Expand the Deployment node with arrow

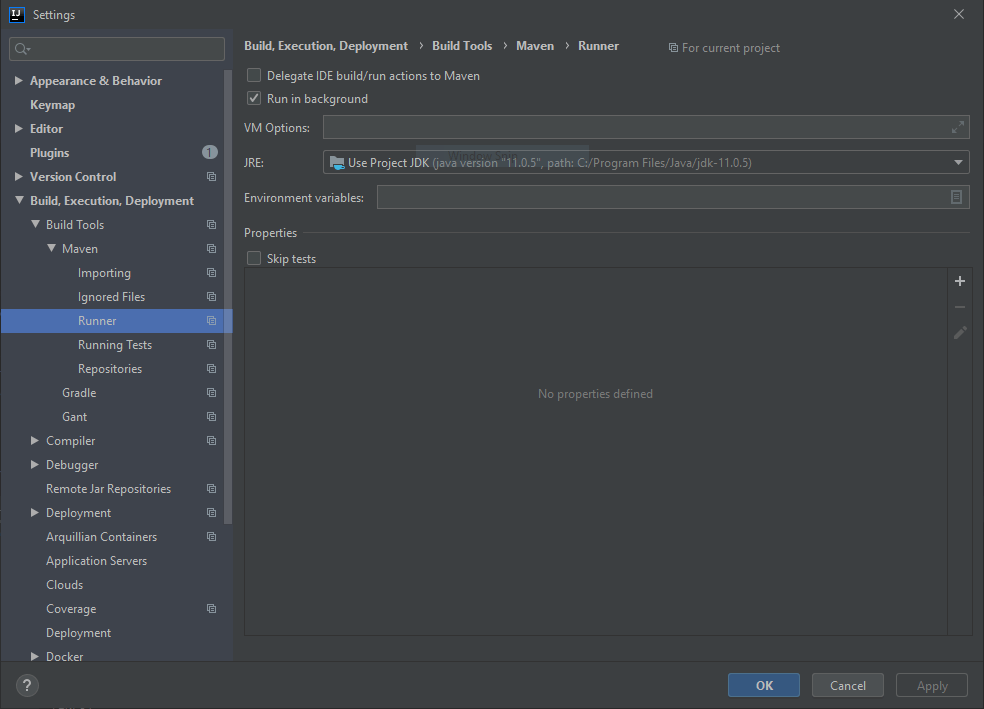tap(35, 513)
